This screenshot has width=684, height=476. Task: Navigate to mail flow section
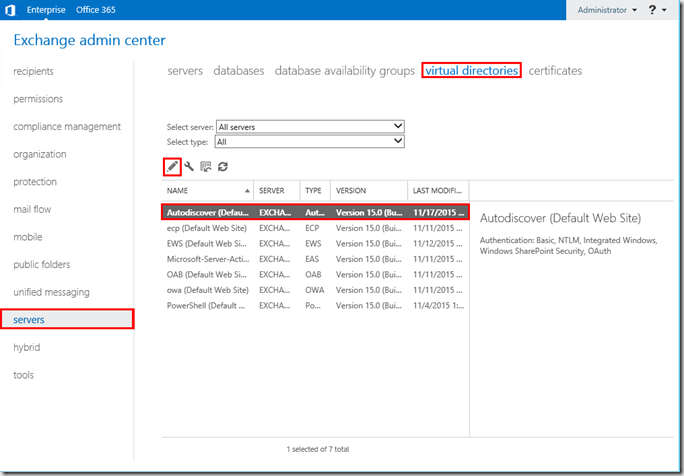click(x=32, y=210)
